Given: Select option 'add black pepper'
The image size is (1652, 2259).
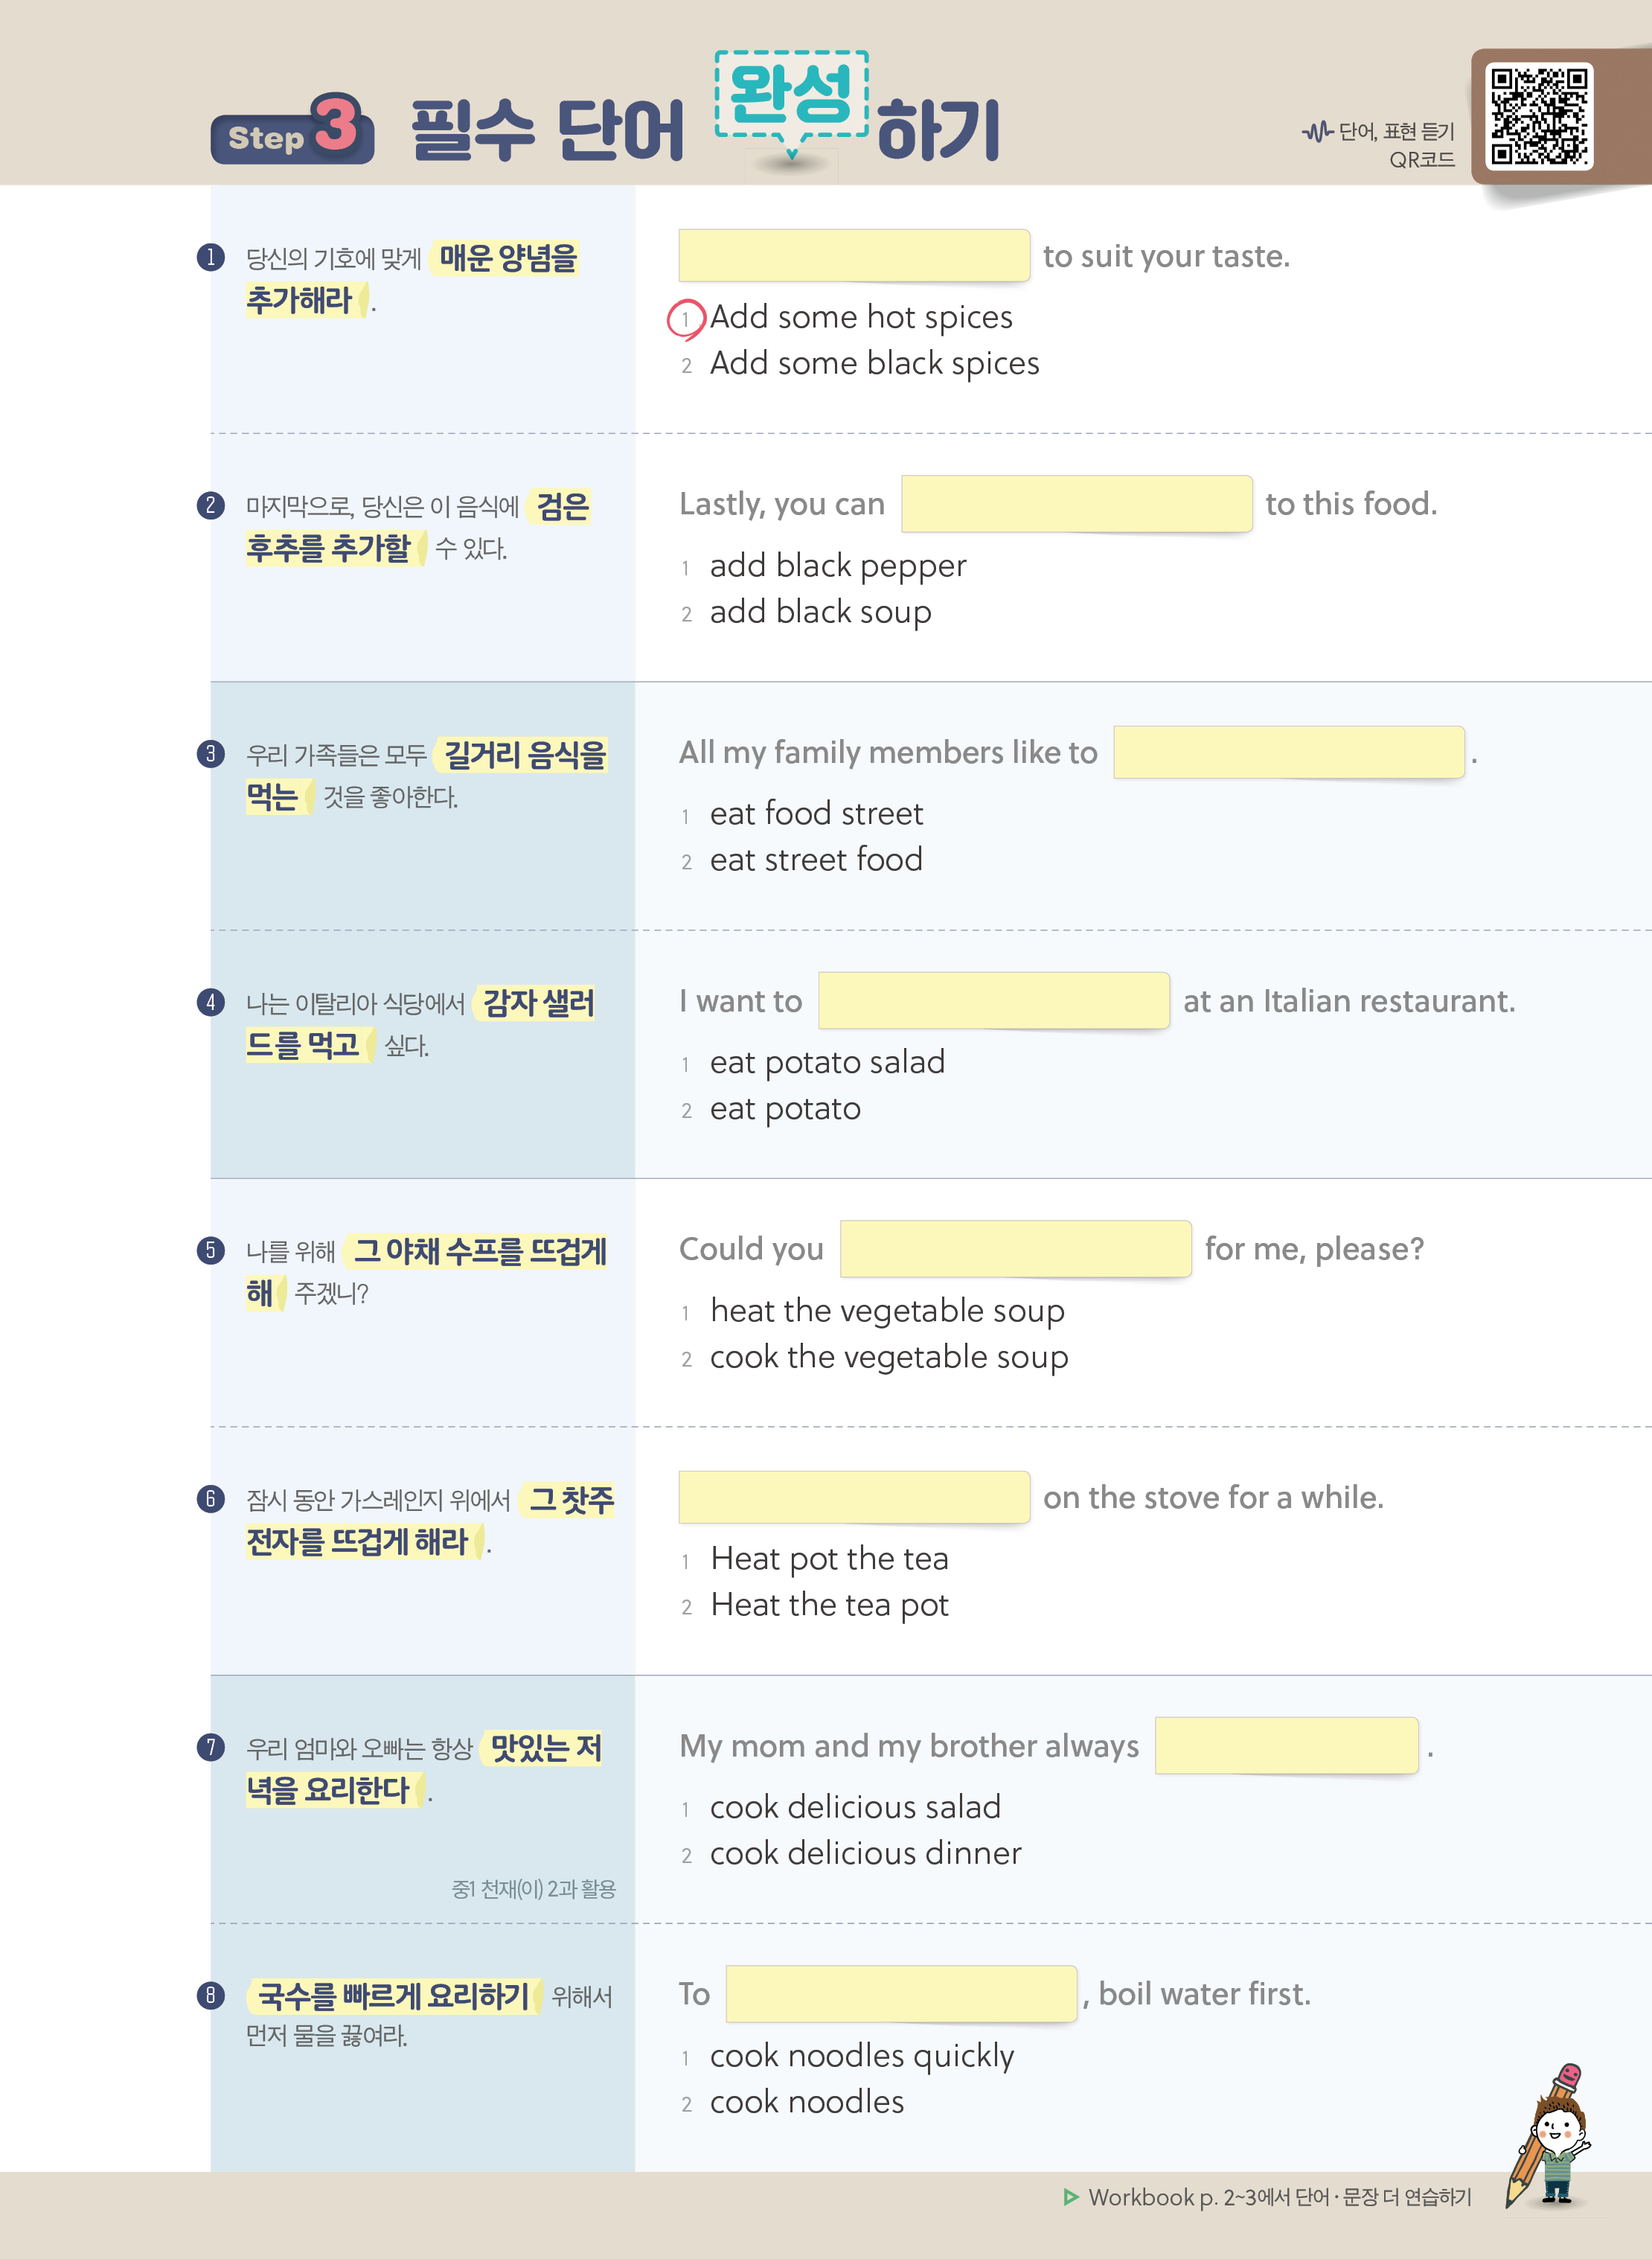Looking at the screenshot, I should tap(837, 566).
